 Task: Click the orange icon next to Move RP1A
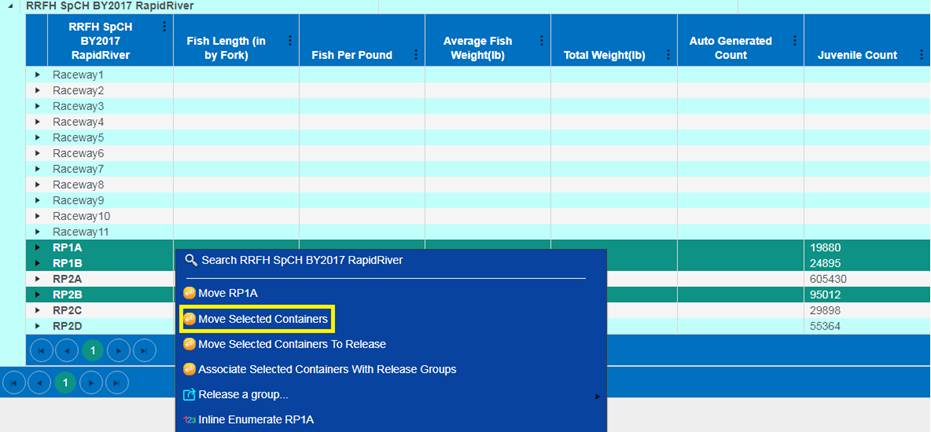click(x=189, y=294)
